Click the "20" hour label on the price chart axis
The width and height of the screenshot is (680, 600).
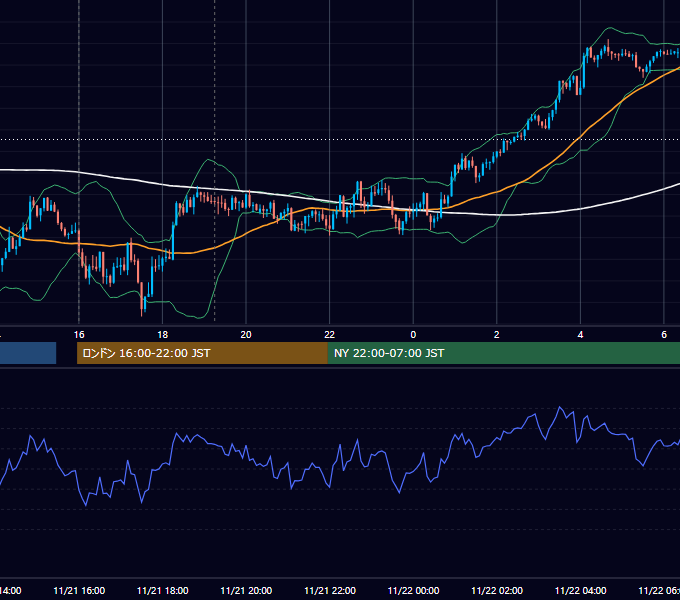click(x=246, y=335)
